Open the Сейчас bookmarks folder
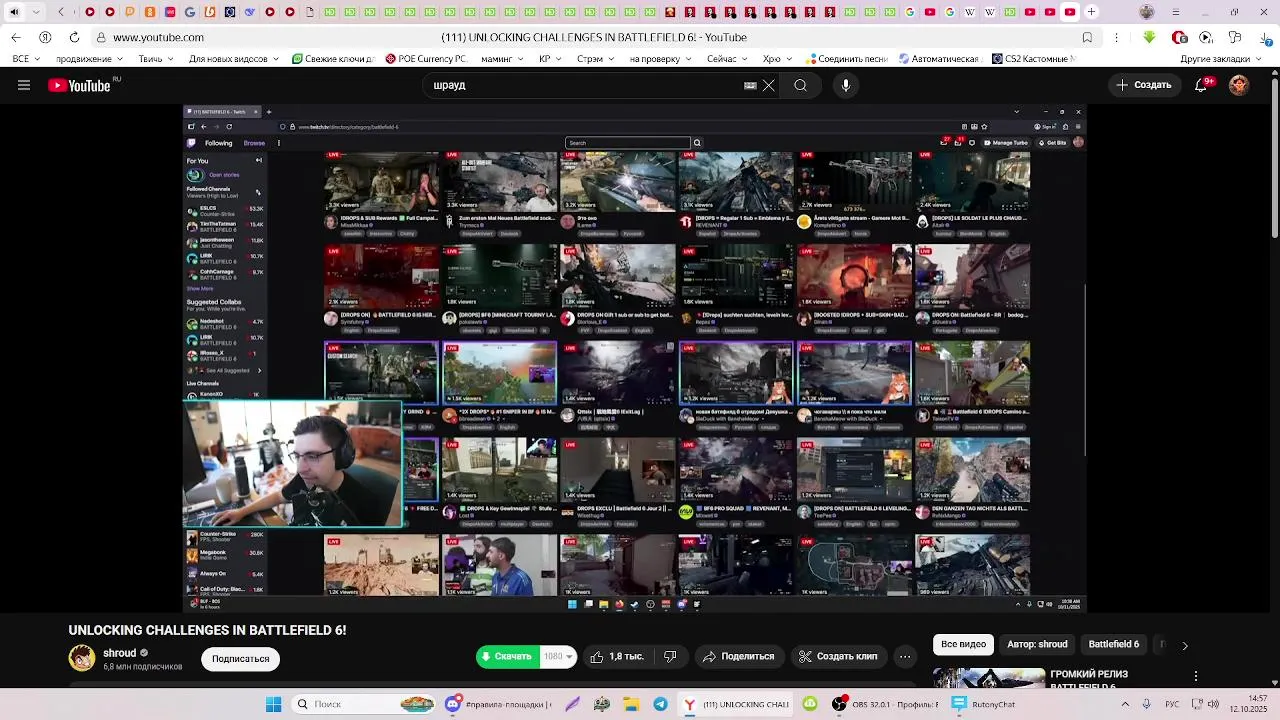This screenshot has width=1280, height=720. 726,59
